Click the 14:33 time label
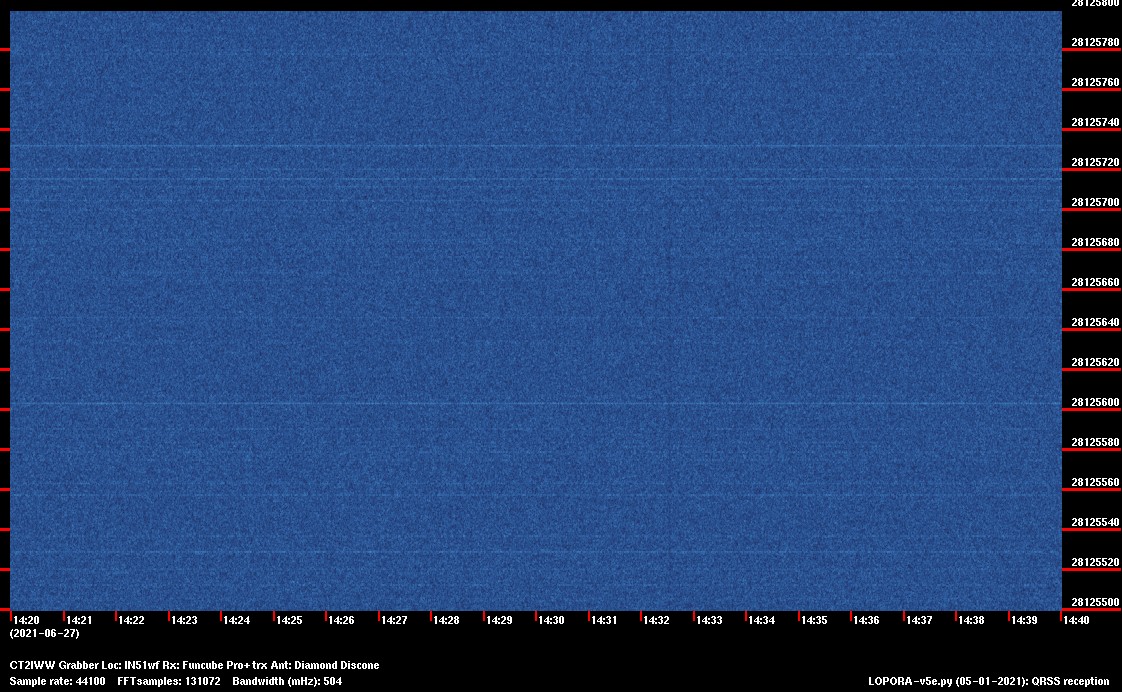The height and width of the screenshot is (692, 1122). click(x=709, y=620)
